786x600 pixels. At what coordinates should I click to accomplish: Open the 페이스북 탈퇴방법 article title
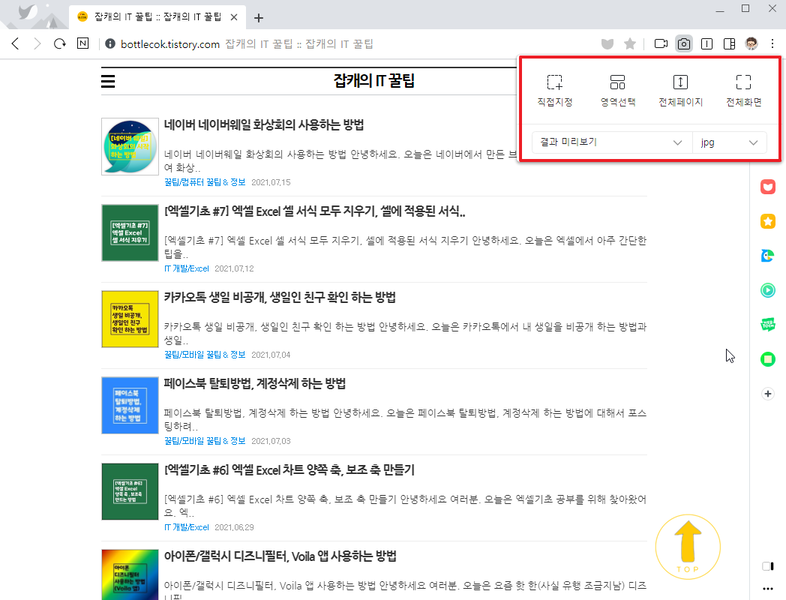pyautogui.click(x=255, y=384)
